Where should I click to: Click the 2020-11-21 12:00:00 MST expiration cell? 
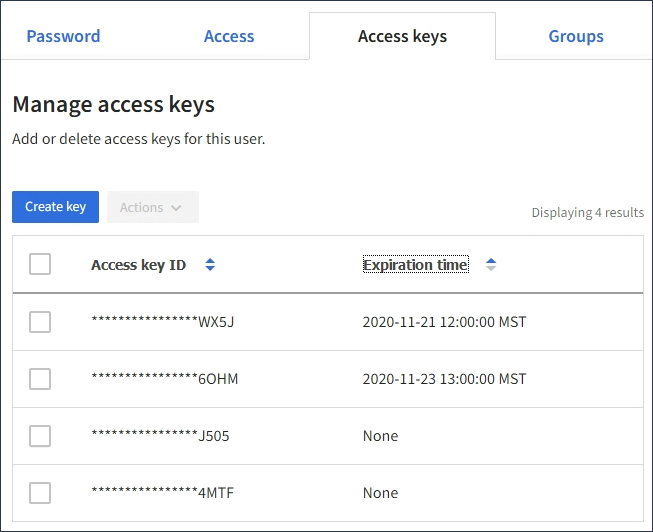444,322
